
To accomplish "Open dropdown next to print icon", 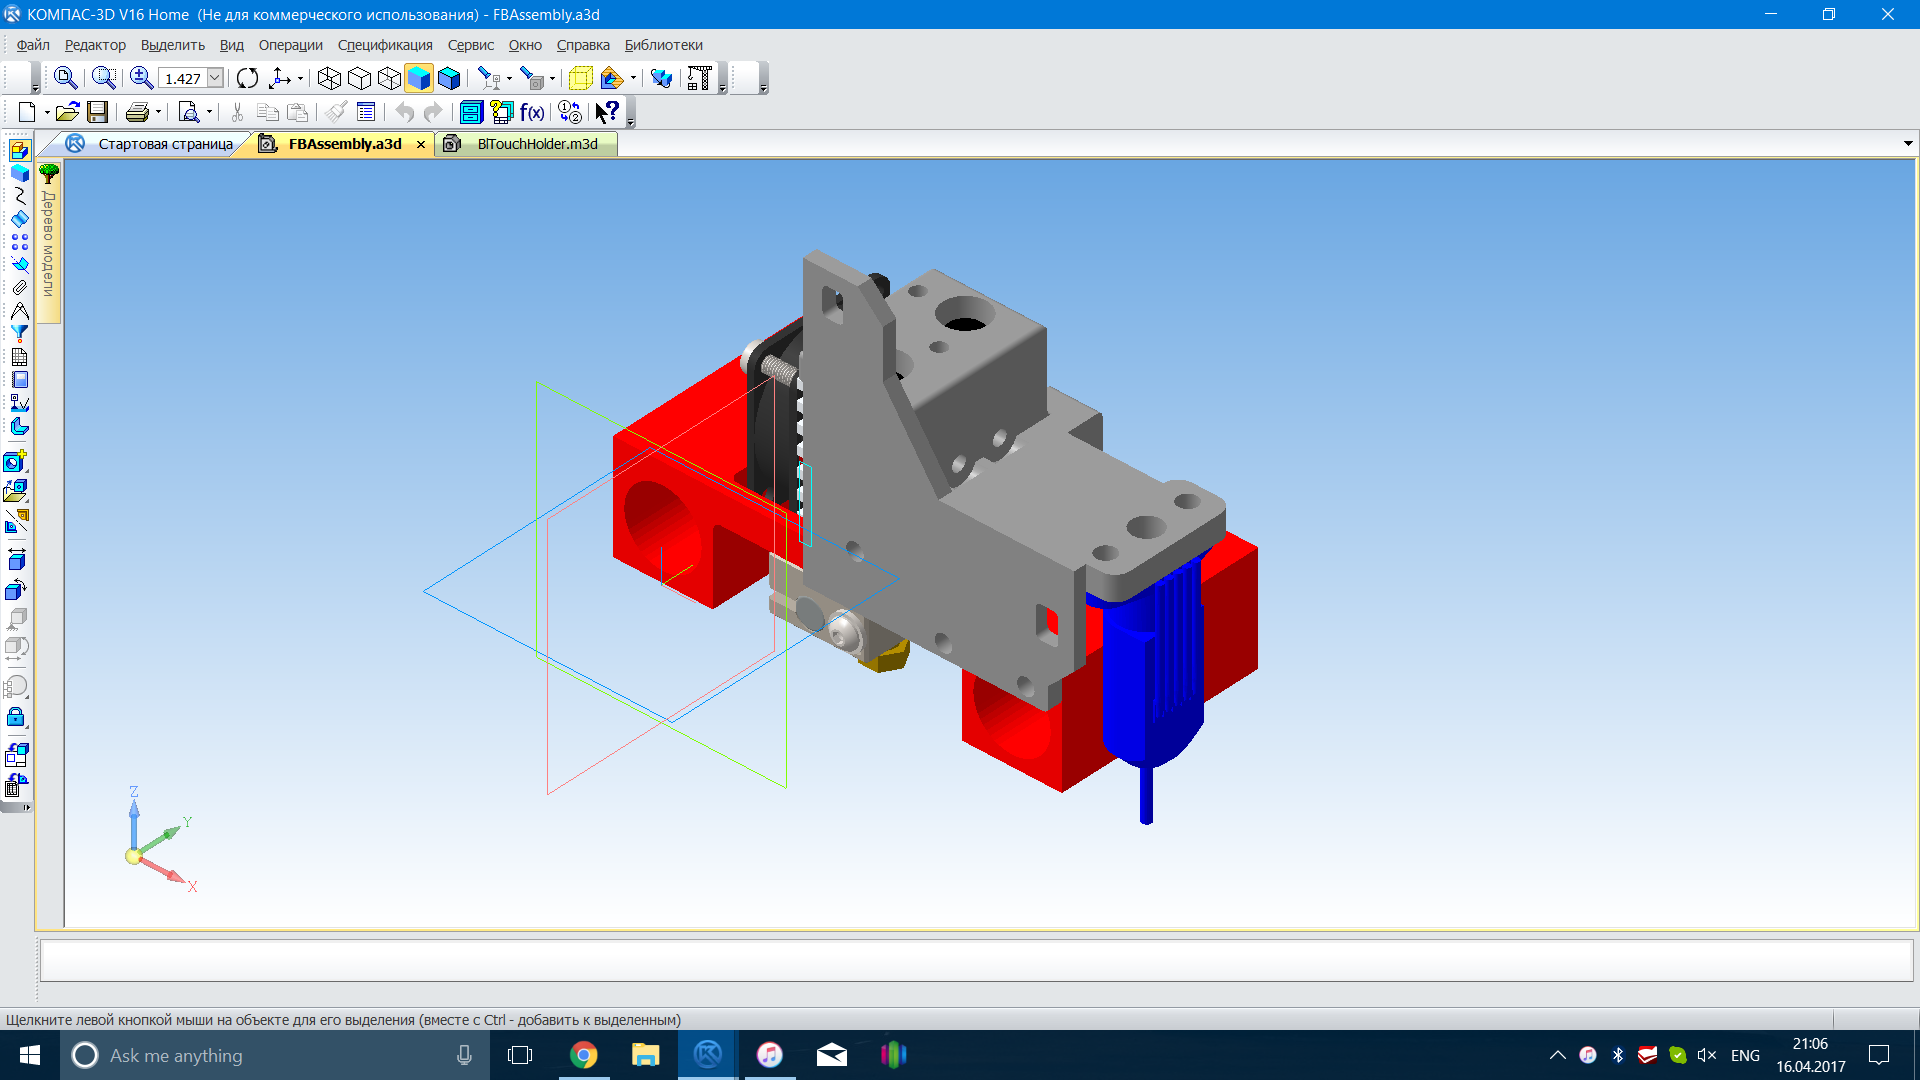I will tap(158, 113).
